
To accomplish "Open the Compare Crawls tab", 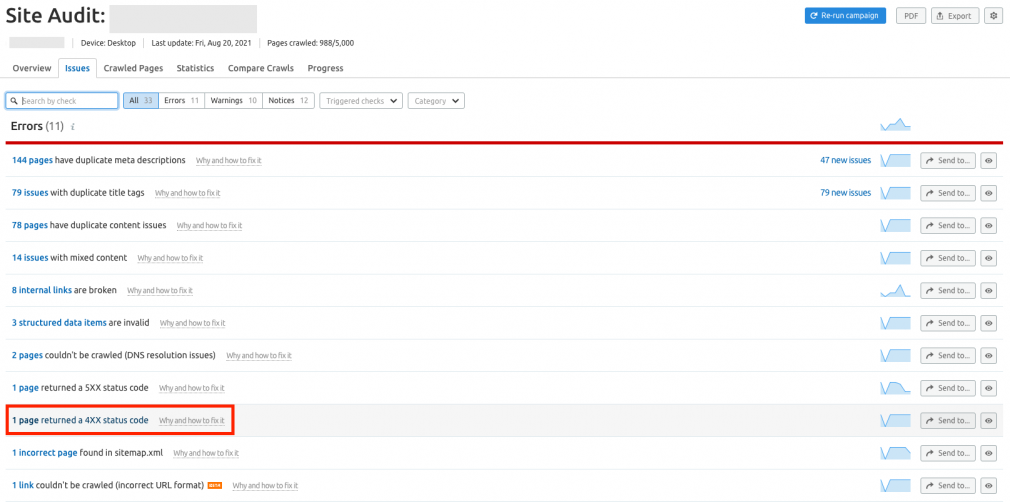I will [260, 68].
